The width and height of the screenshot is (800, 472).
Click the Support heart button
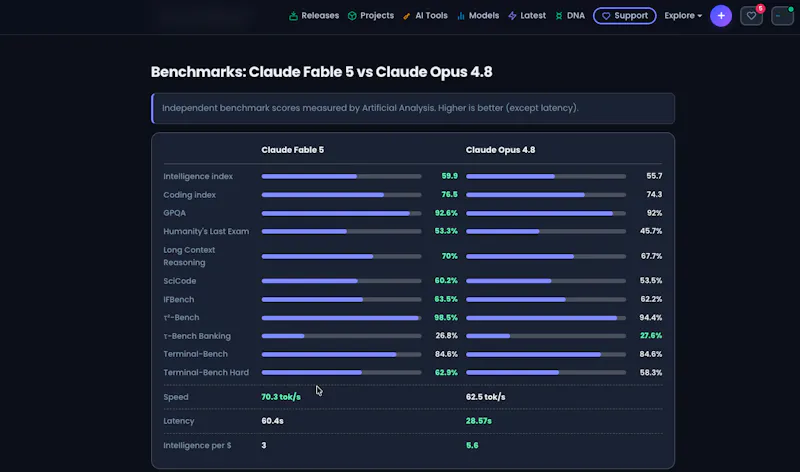(x=624, y=16)
